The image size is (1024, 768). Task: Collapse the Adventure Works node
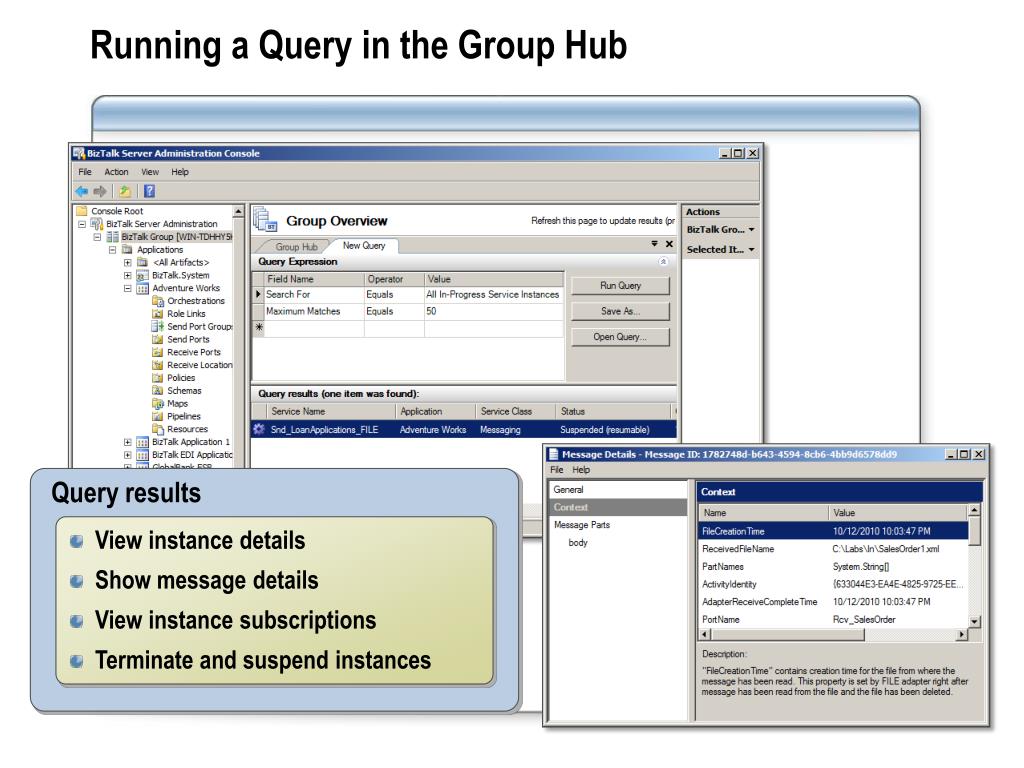[x=128, y=289]
